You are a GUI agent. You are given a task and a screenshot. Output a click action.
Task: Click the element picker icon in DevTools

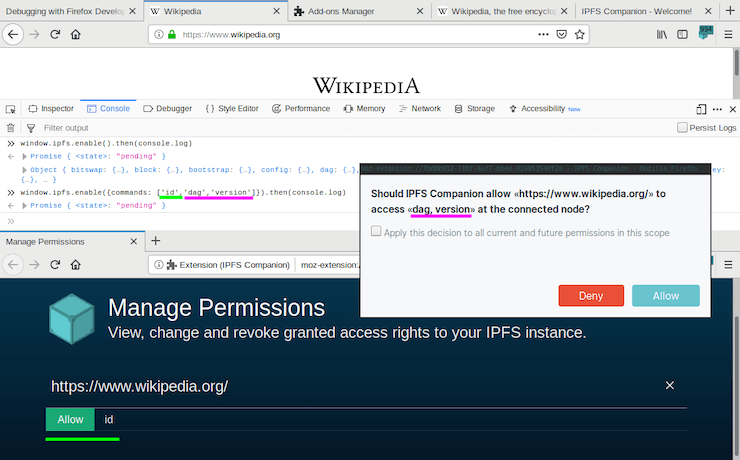(x=11, y=108)
